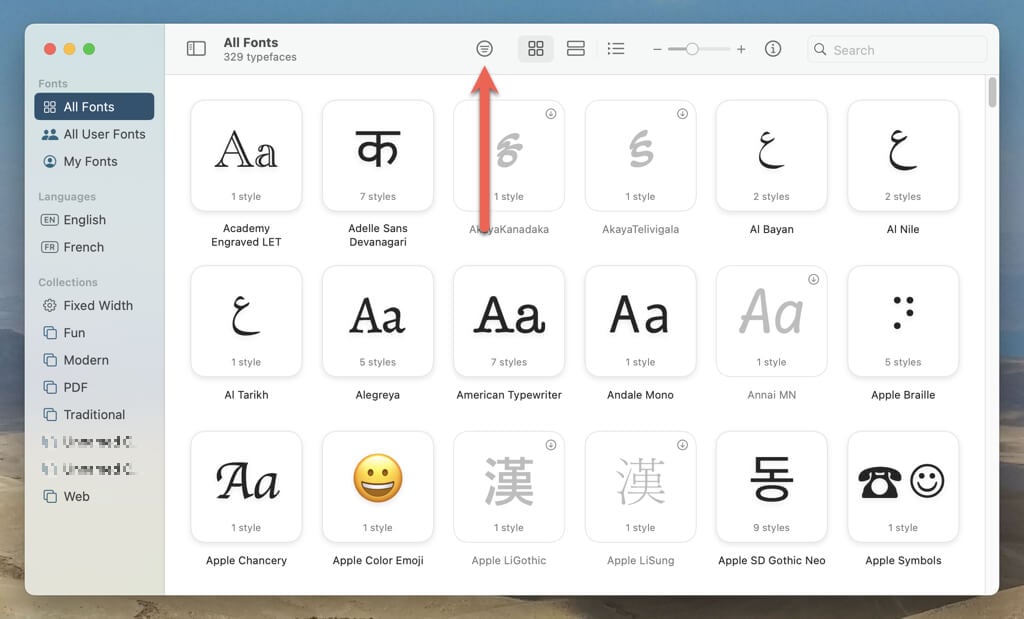Select the Alegreya font card
The height and width of the screenshot is (619, 1024).
point(377,321)
